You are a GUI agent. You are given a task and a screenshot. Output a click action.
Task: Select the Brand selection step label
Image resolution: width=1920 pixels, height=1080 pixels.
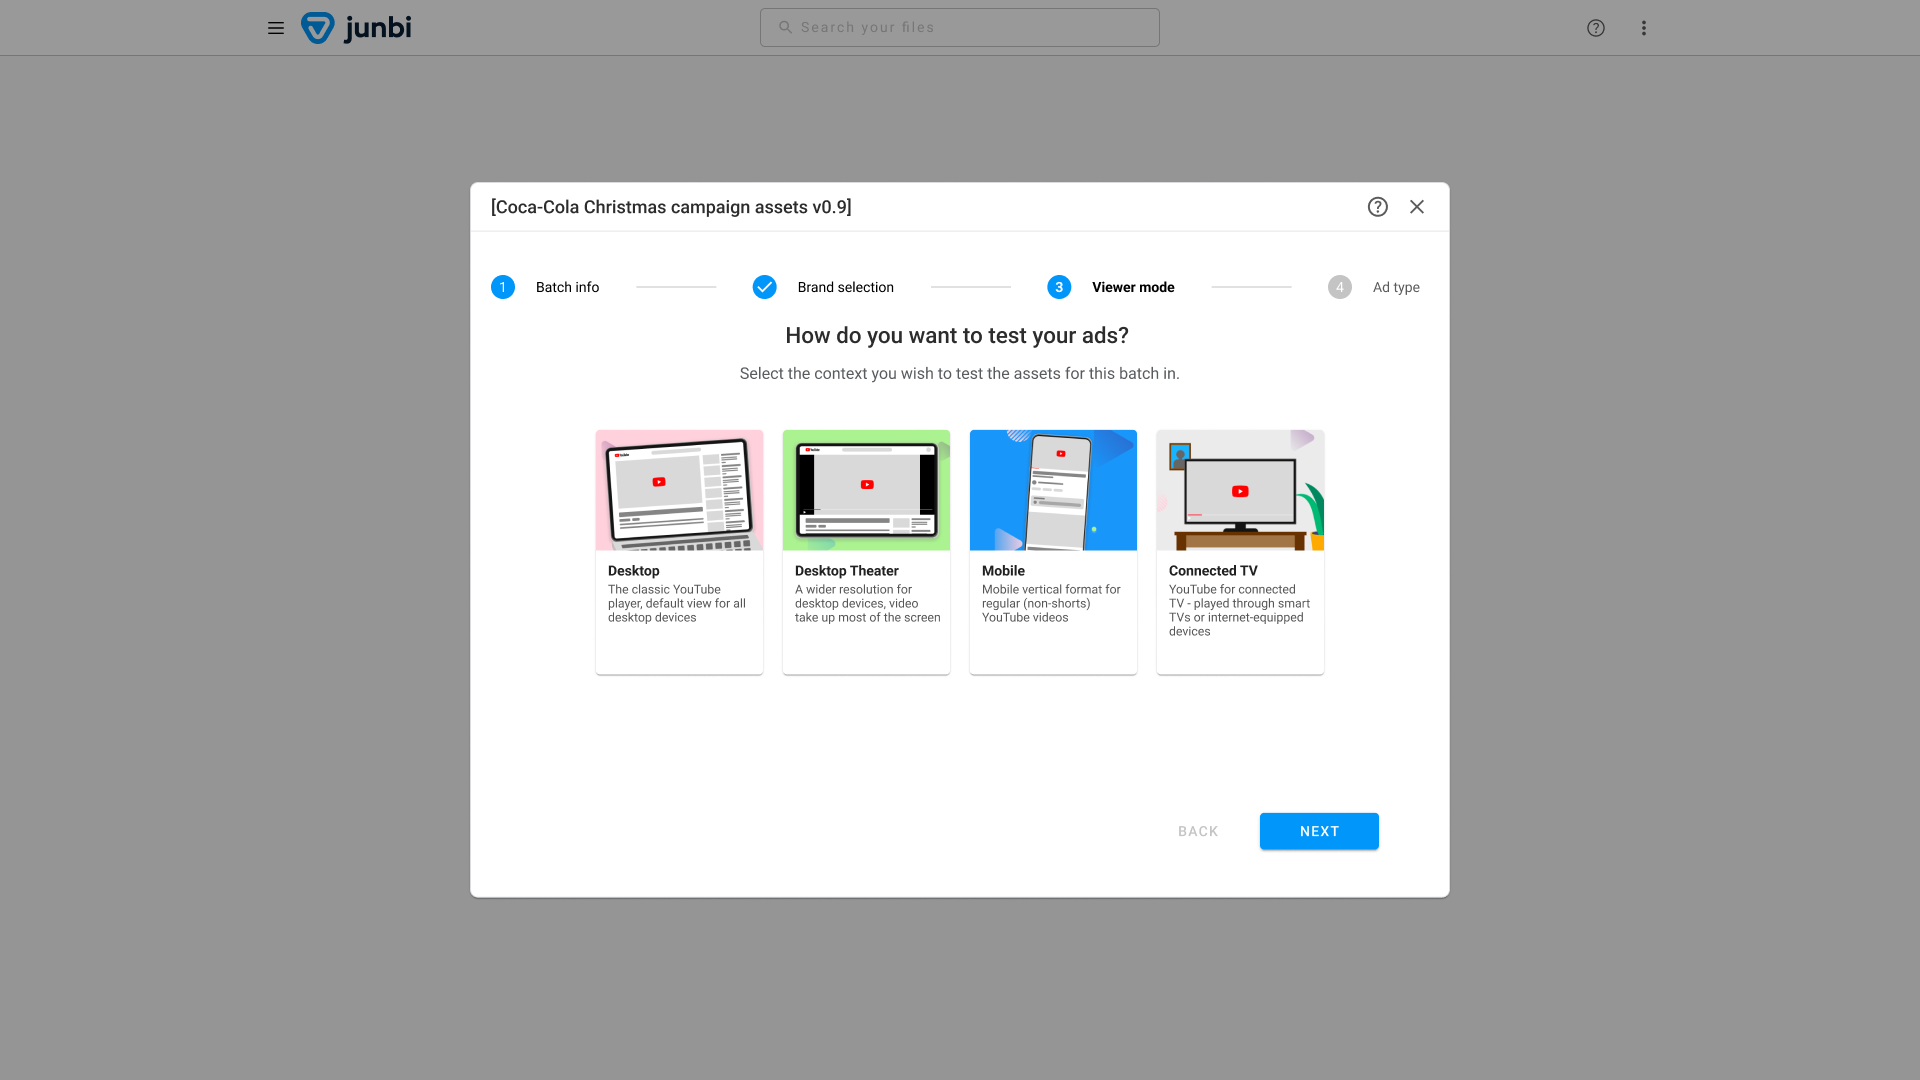pos(845,287)
